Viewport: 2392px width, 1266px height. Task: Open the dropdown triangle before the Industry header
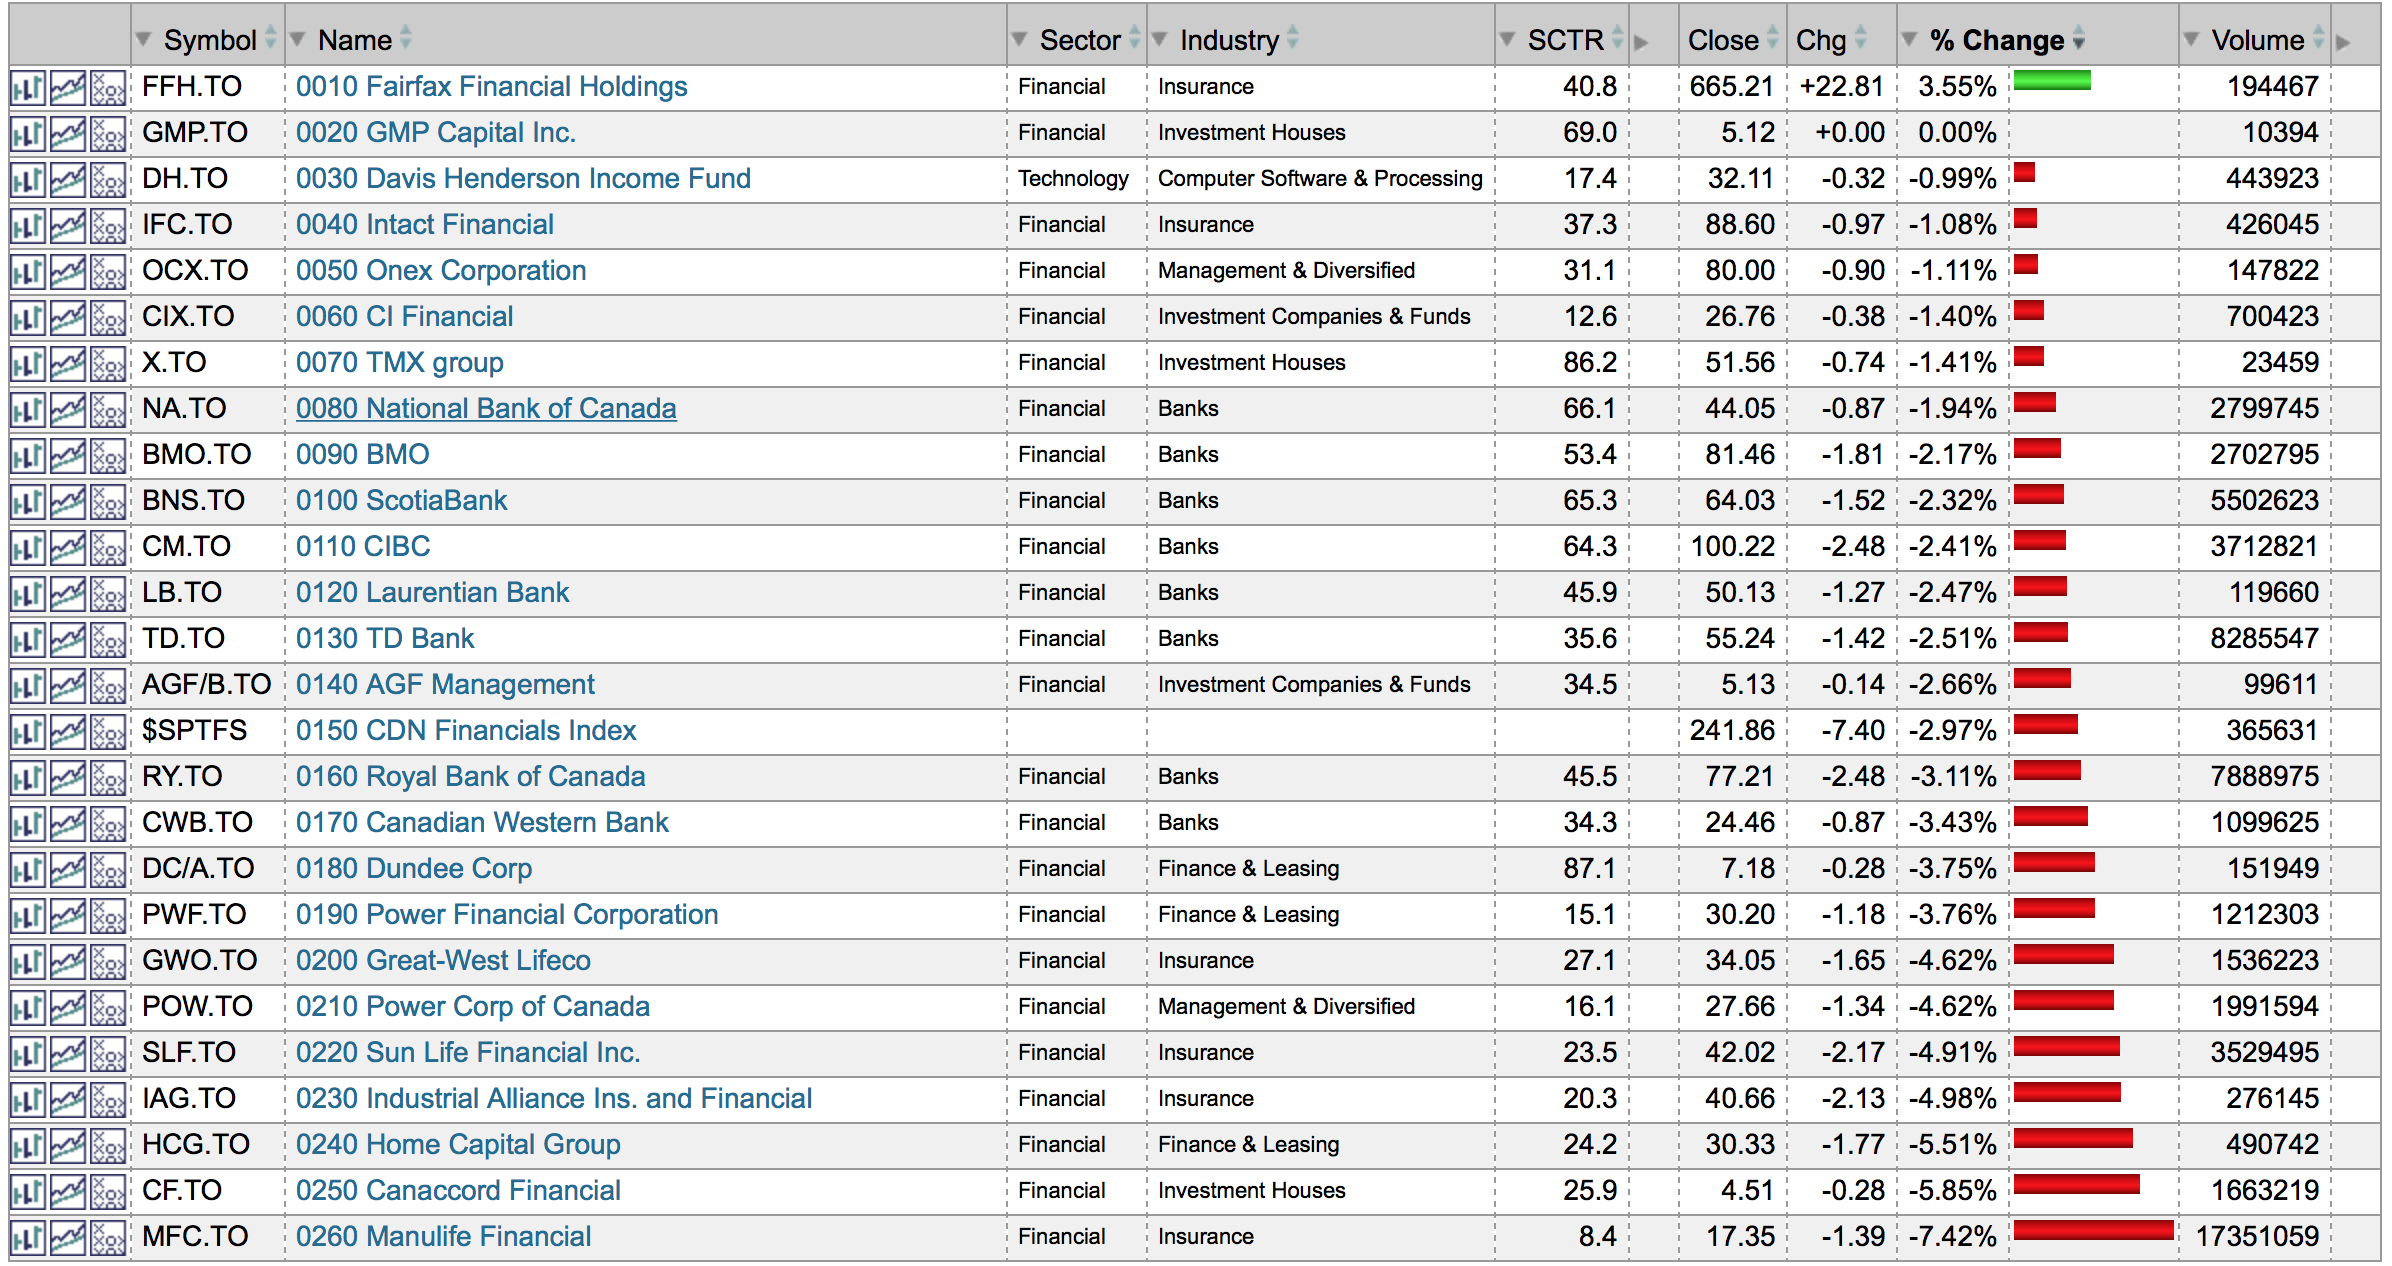(x=1160, y=40)
